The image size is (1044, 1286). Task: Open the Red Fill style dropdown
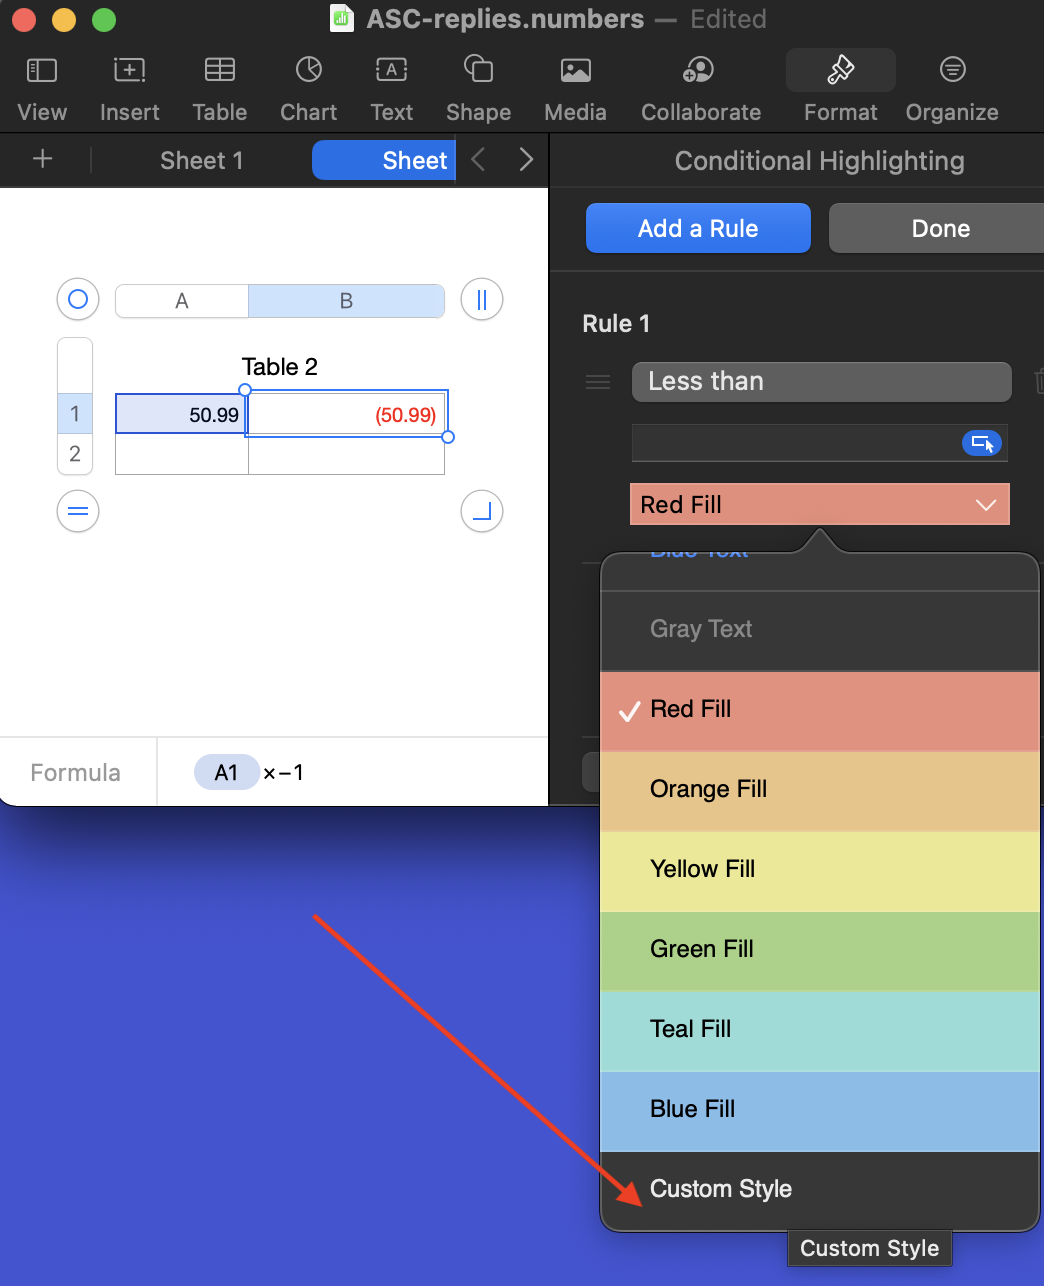pyautogui.click(x=820, y=504)
